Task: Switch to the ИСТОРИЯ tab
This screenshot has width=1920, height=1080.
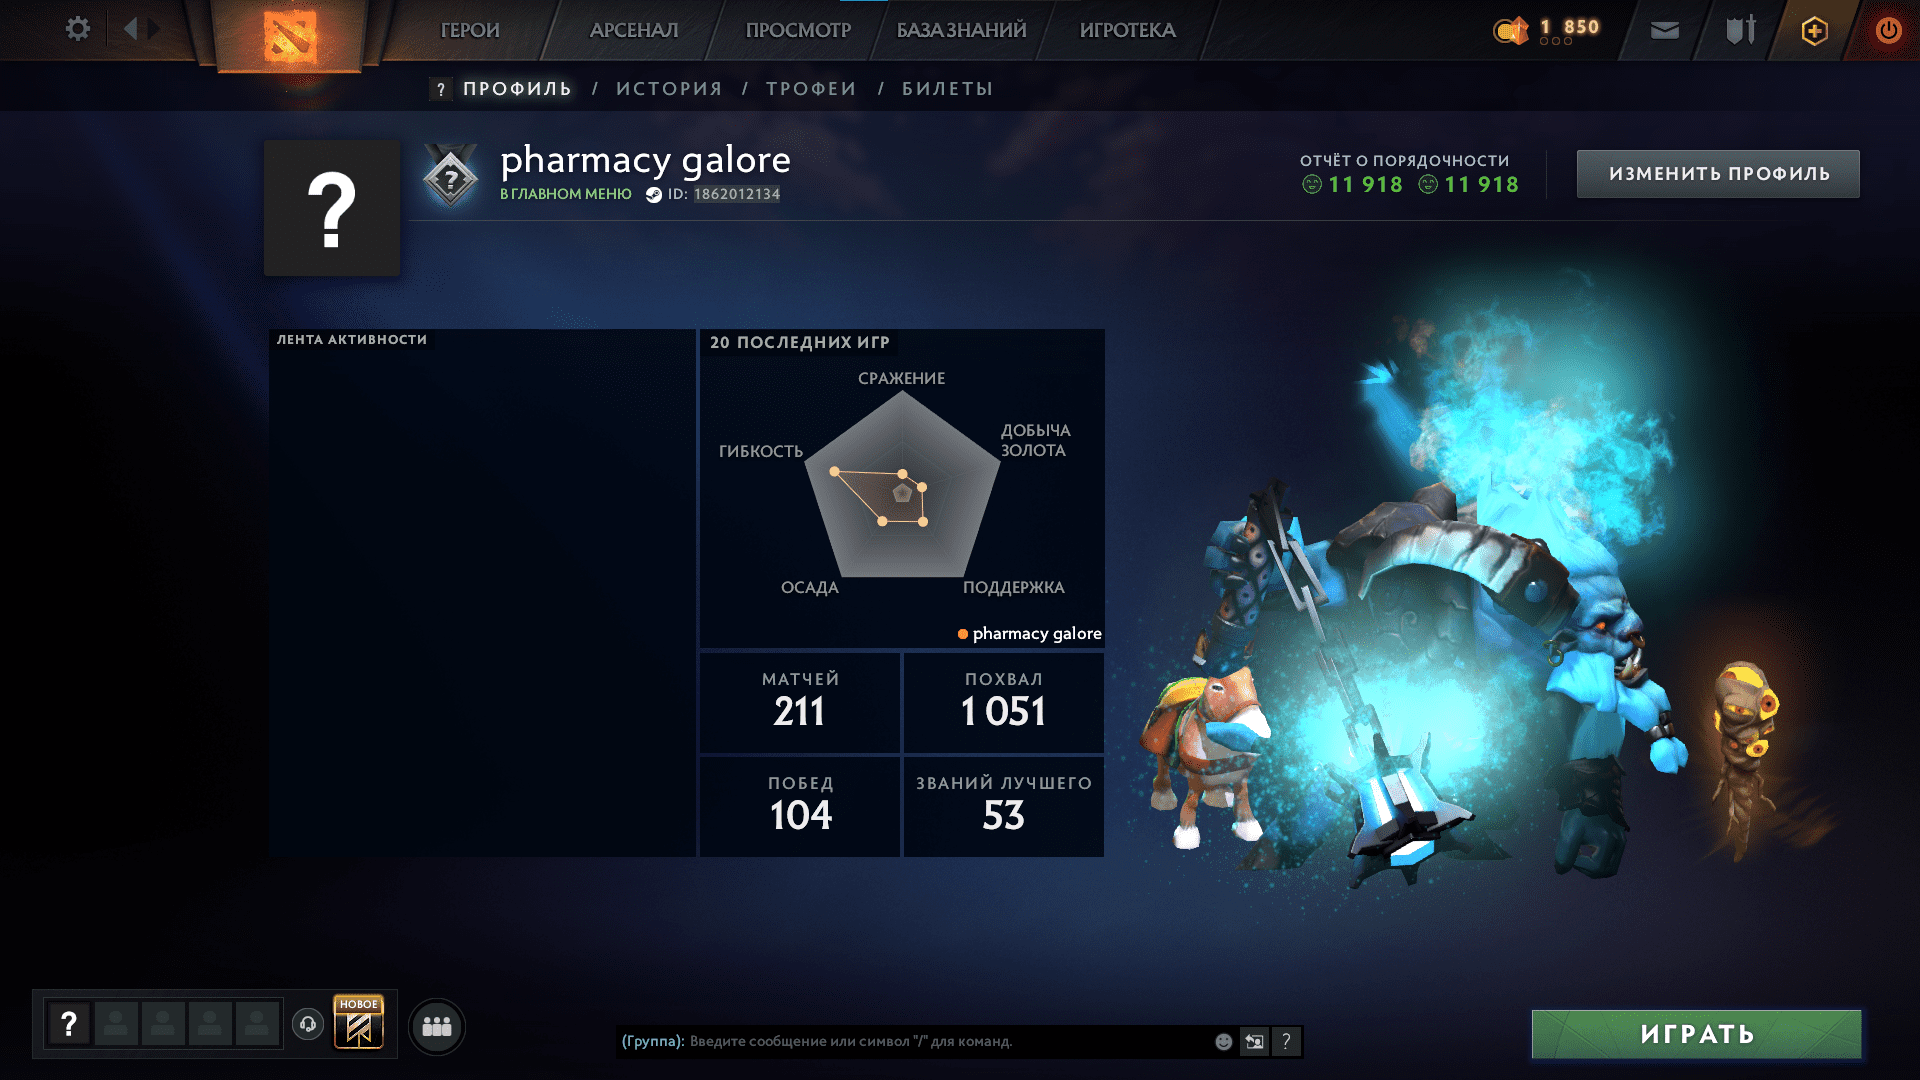Action: pyautogui.click(x=669, y=89)
